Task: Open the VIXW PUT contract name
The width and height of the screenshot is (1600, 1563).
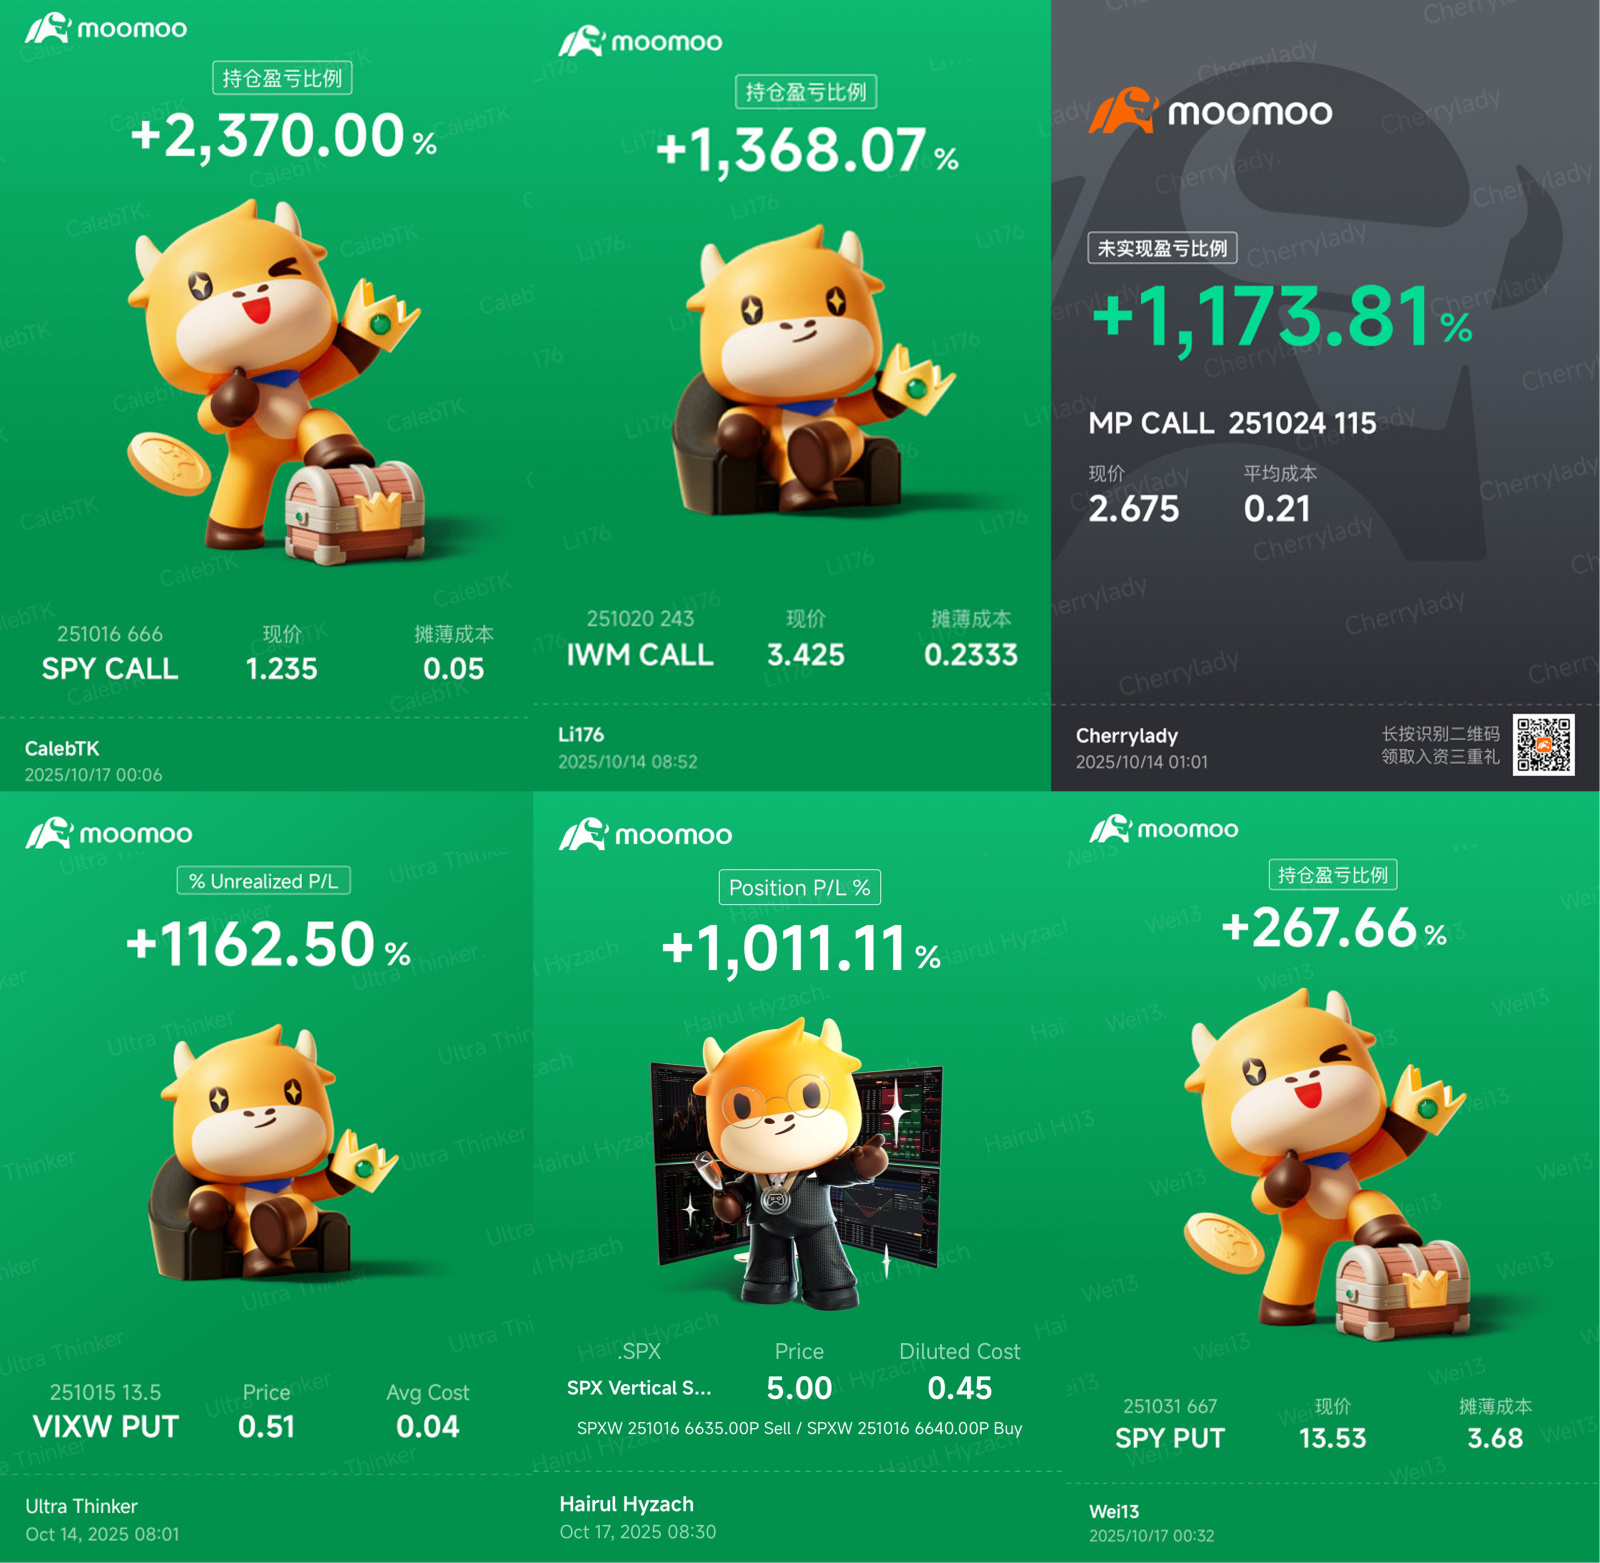Action: coord(106,1426)
